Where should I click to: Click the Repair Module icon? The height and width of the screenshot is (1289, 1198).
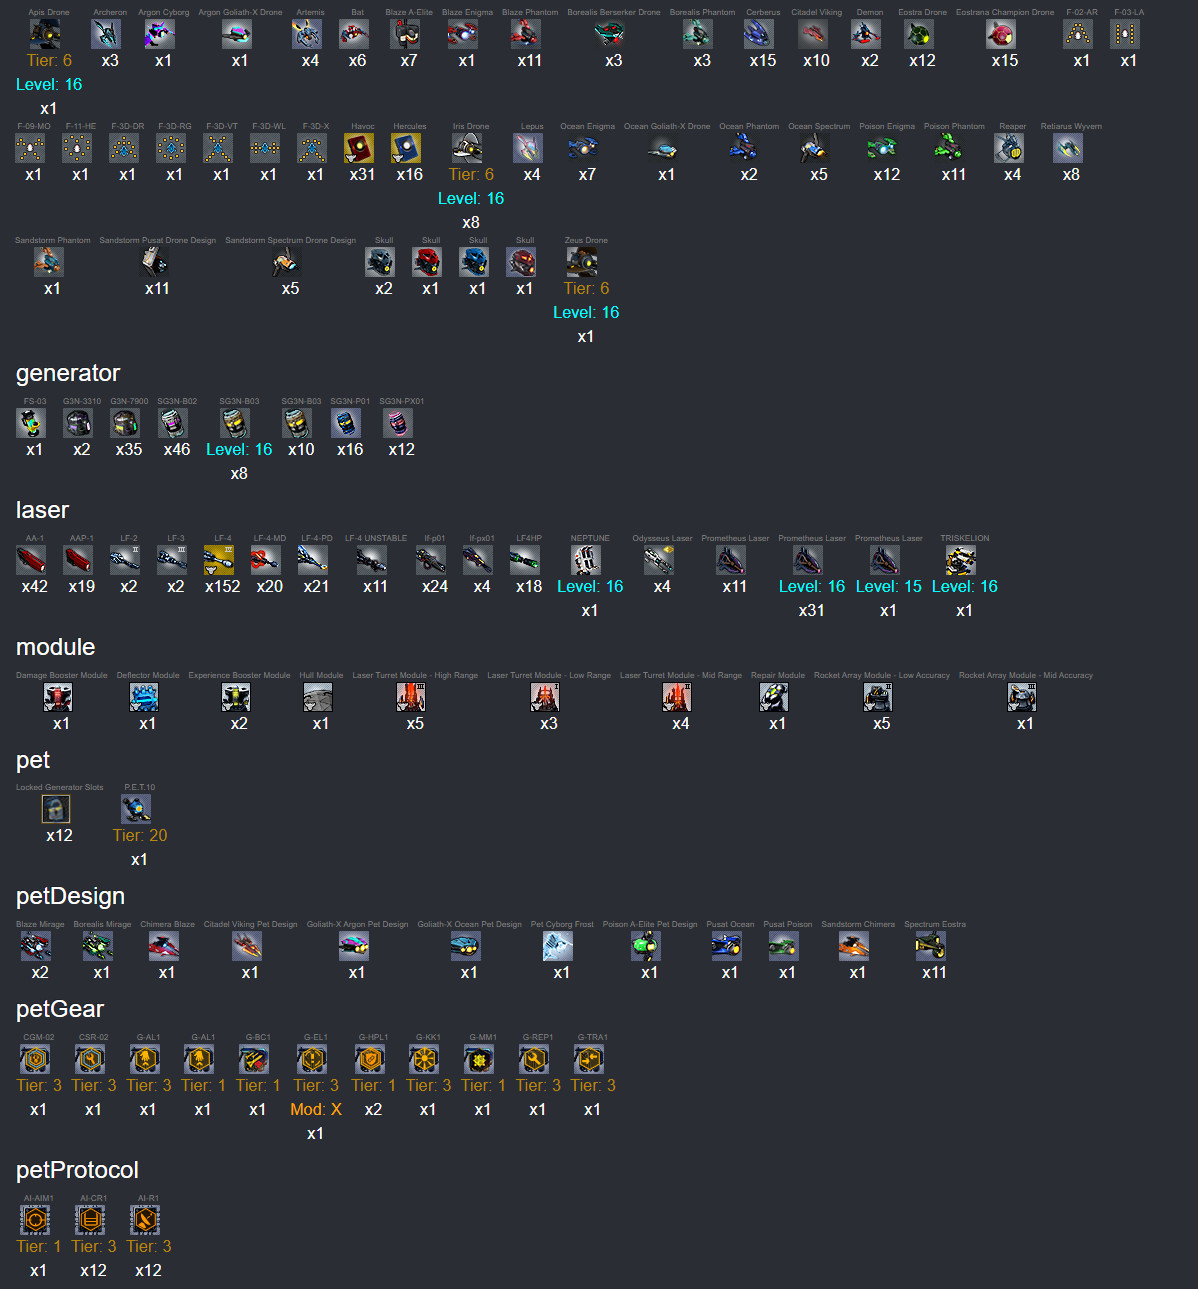click(774, 697)
